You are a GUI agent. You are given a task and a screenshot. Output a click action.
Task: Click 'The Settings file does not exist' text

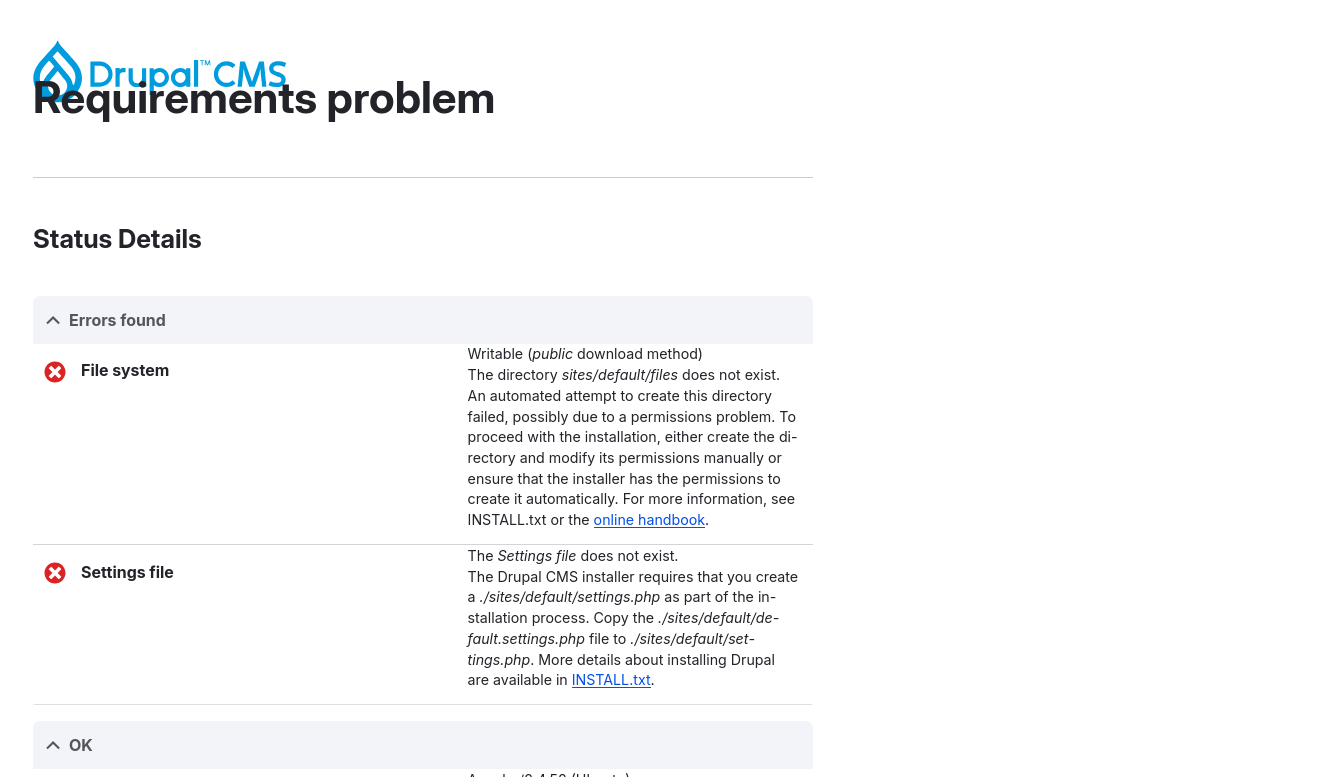coord(573,556)
